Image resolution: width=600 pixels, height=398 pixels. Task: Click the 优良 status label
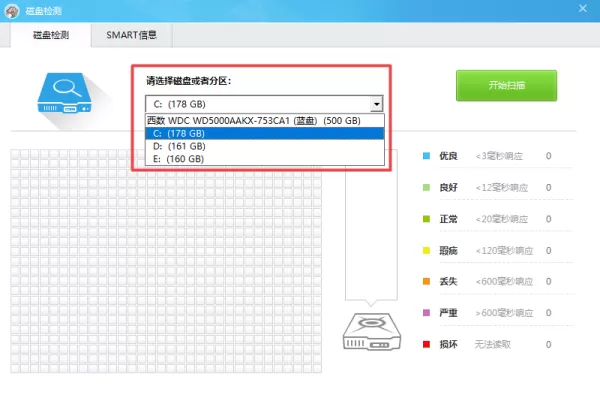tap(448, 156)
